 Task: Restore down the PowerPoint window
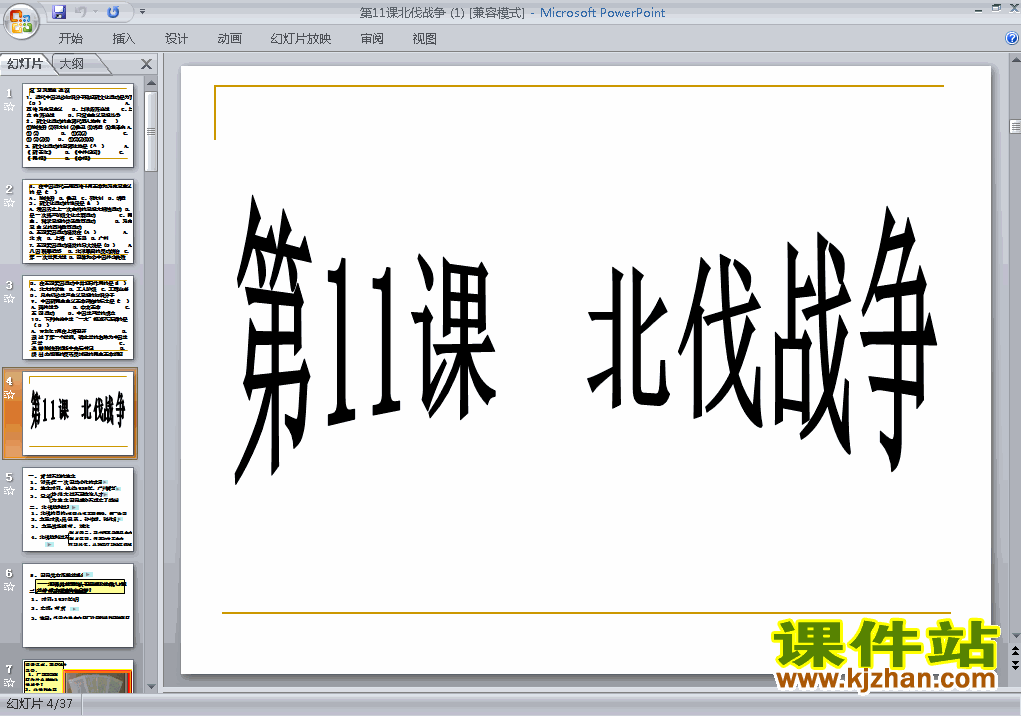click(x=996, y=8)
